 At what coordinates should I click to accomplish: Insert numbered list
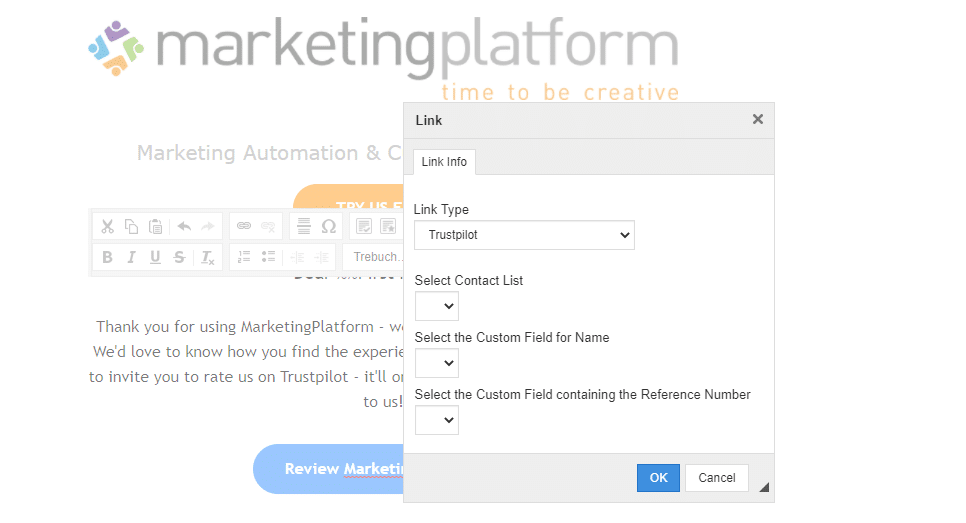[245, 257]
